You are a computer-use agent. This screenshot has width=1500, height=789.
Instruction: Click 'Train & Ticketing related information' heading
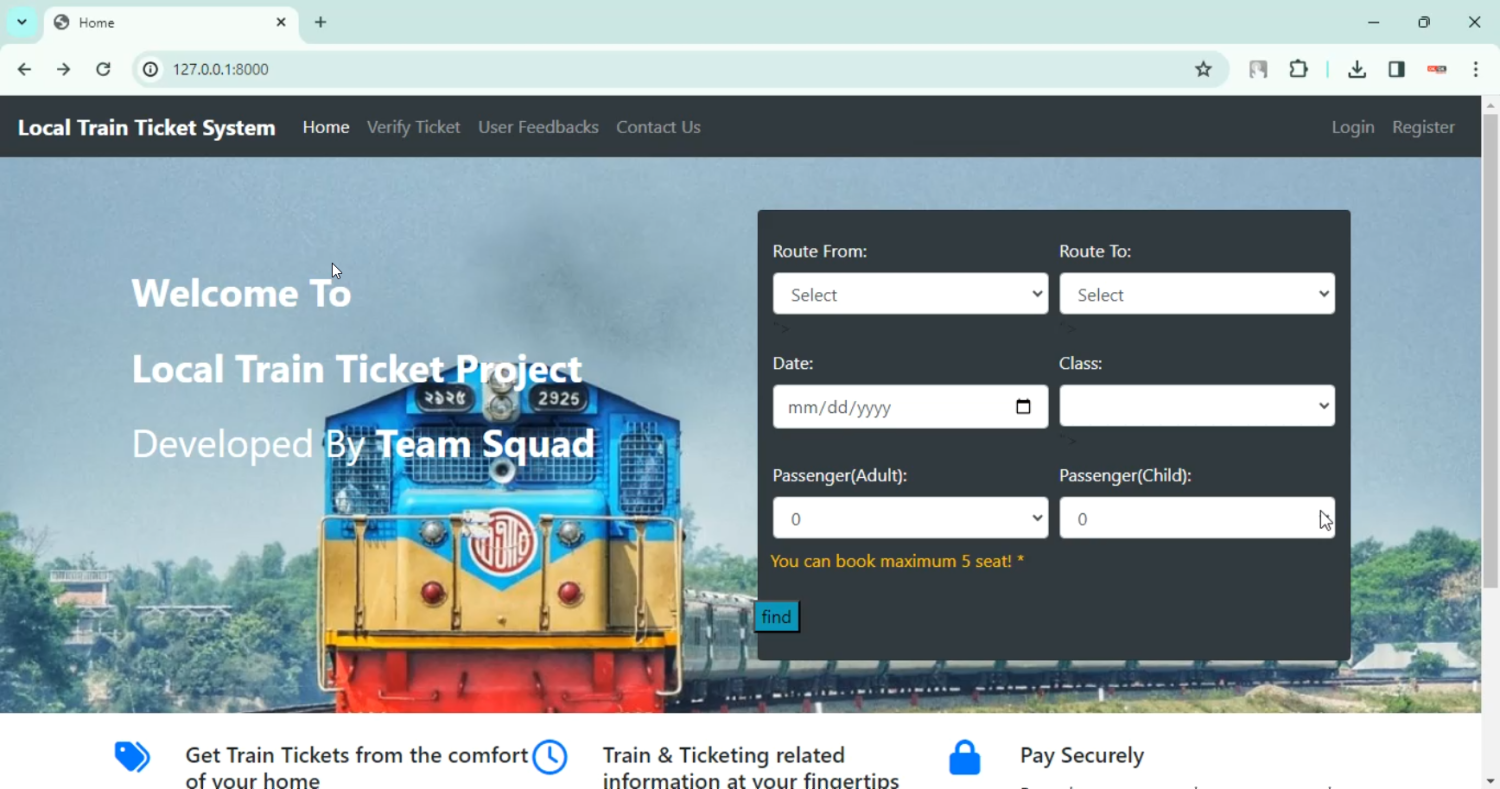tap(751, 768)
